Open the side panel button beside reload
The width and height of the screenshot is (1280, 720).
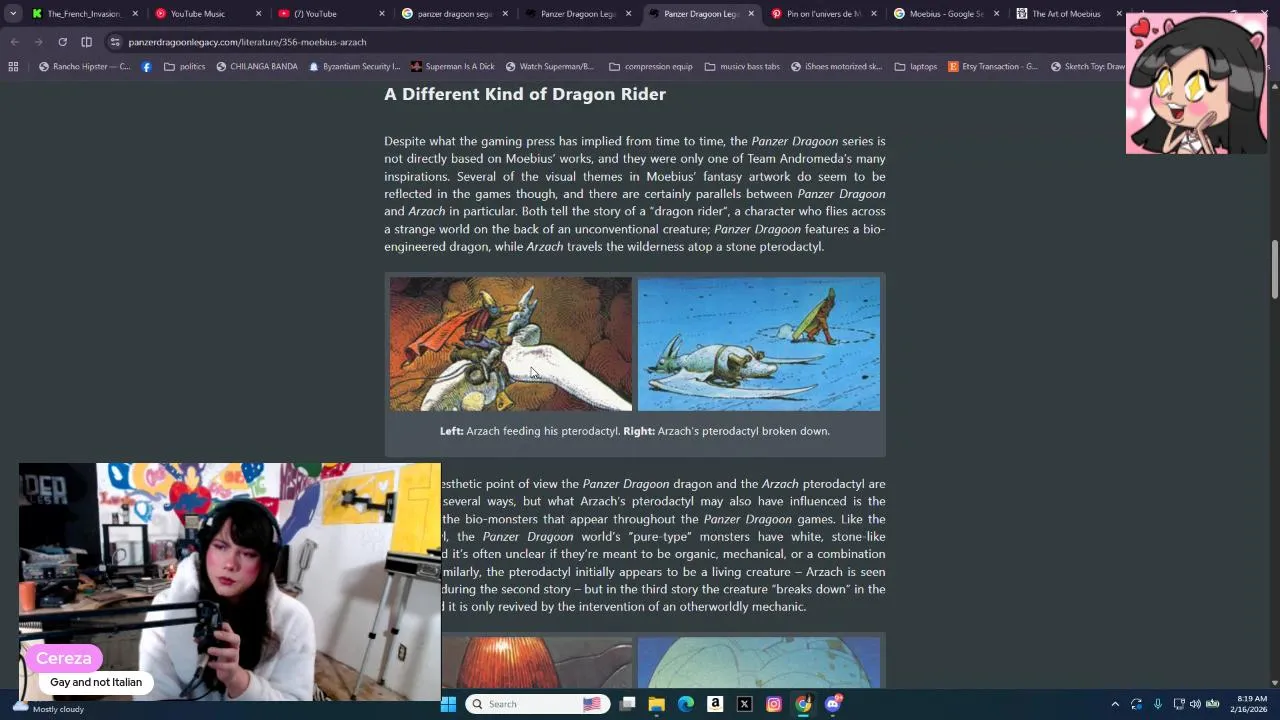pyautogui.click(x=86, y=42)
